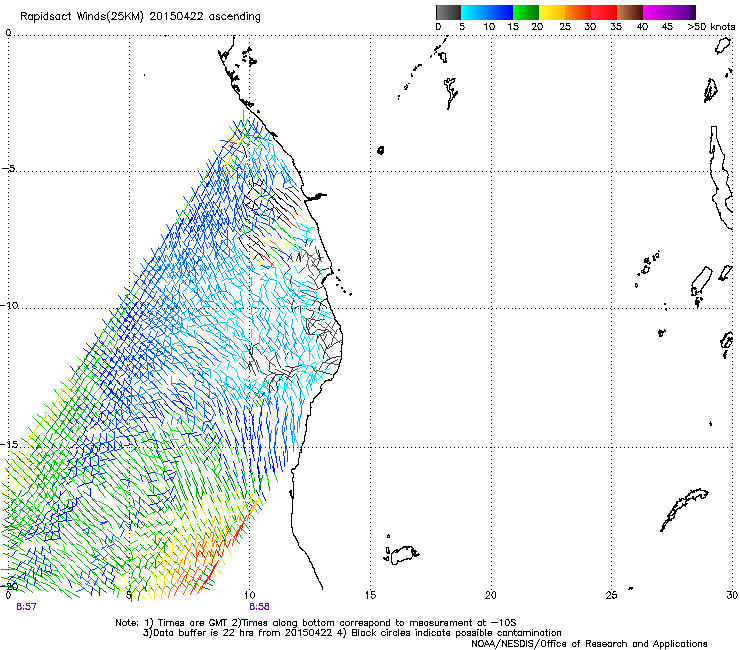Click the '-15' latitude axis label
The image size is (740, 650).
pyautogui.click(x=10, y=444)
